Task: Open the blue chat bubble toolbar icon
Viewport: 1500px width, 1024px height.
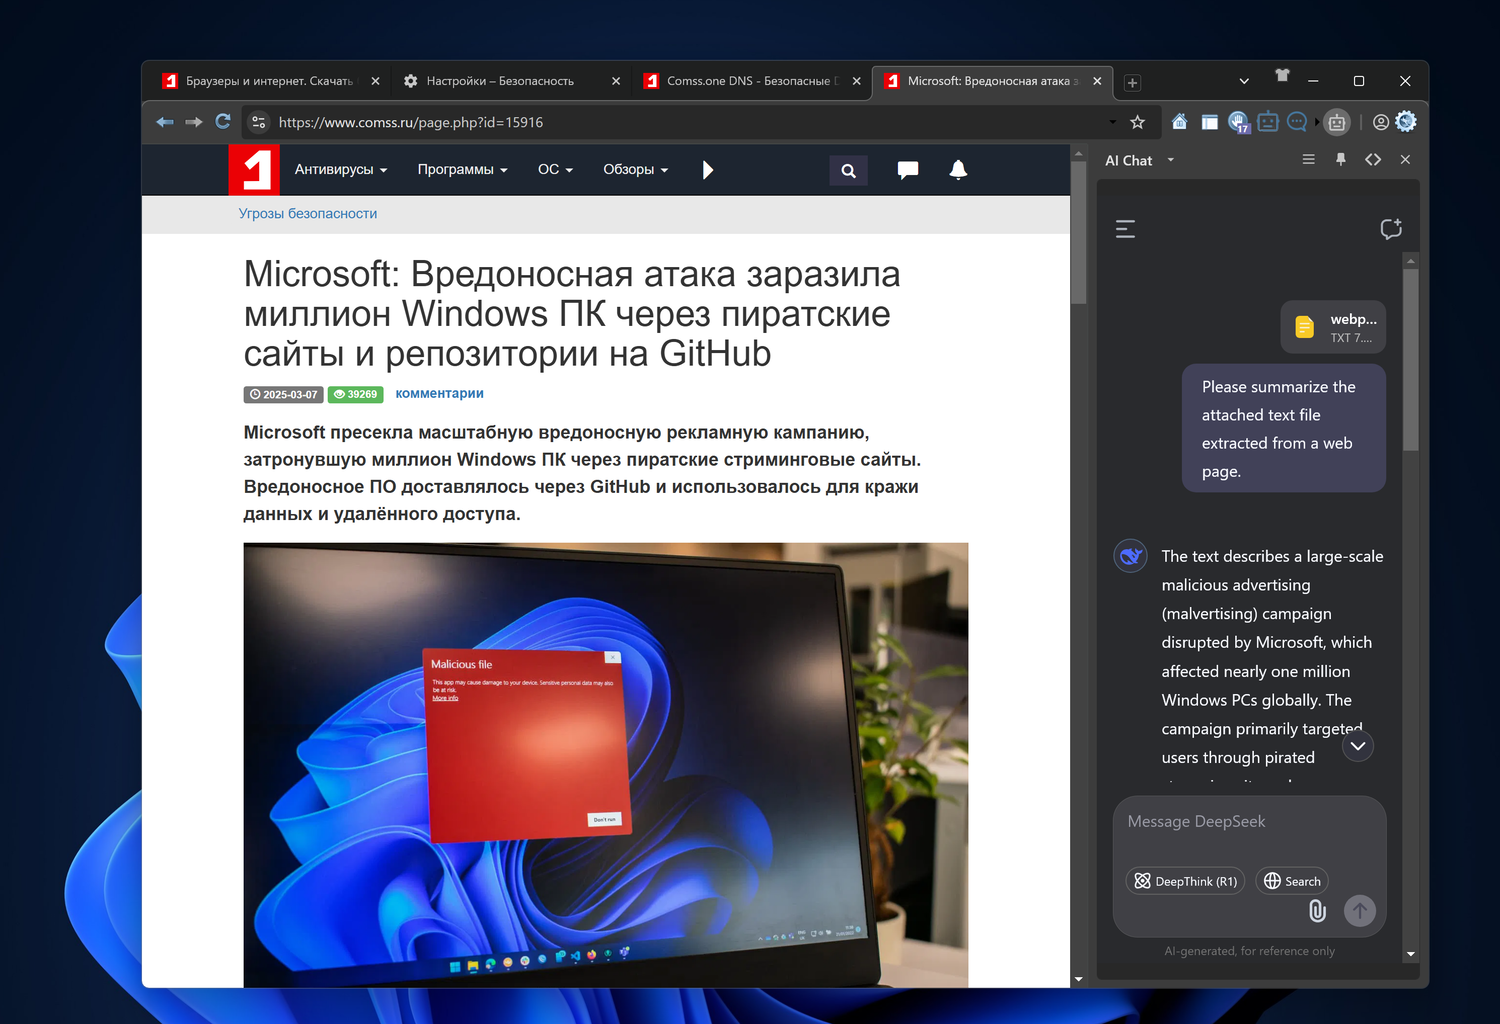Action: coord(1297,122)
